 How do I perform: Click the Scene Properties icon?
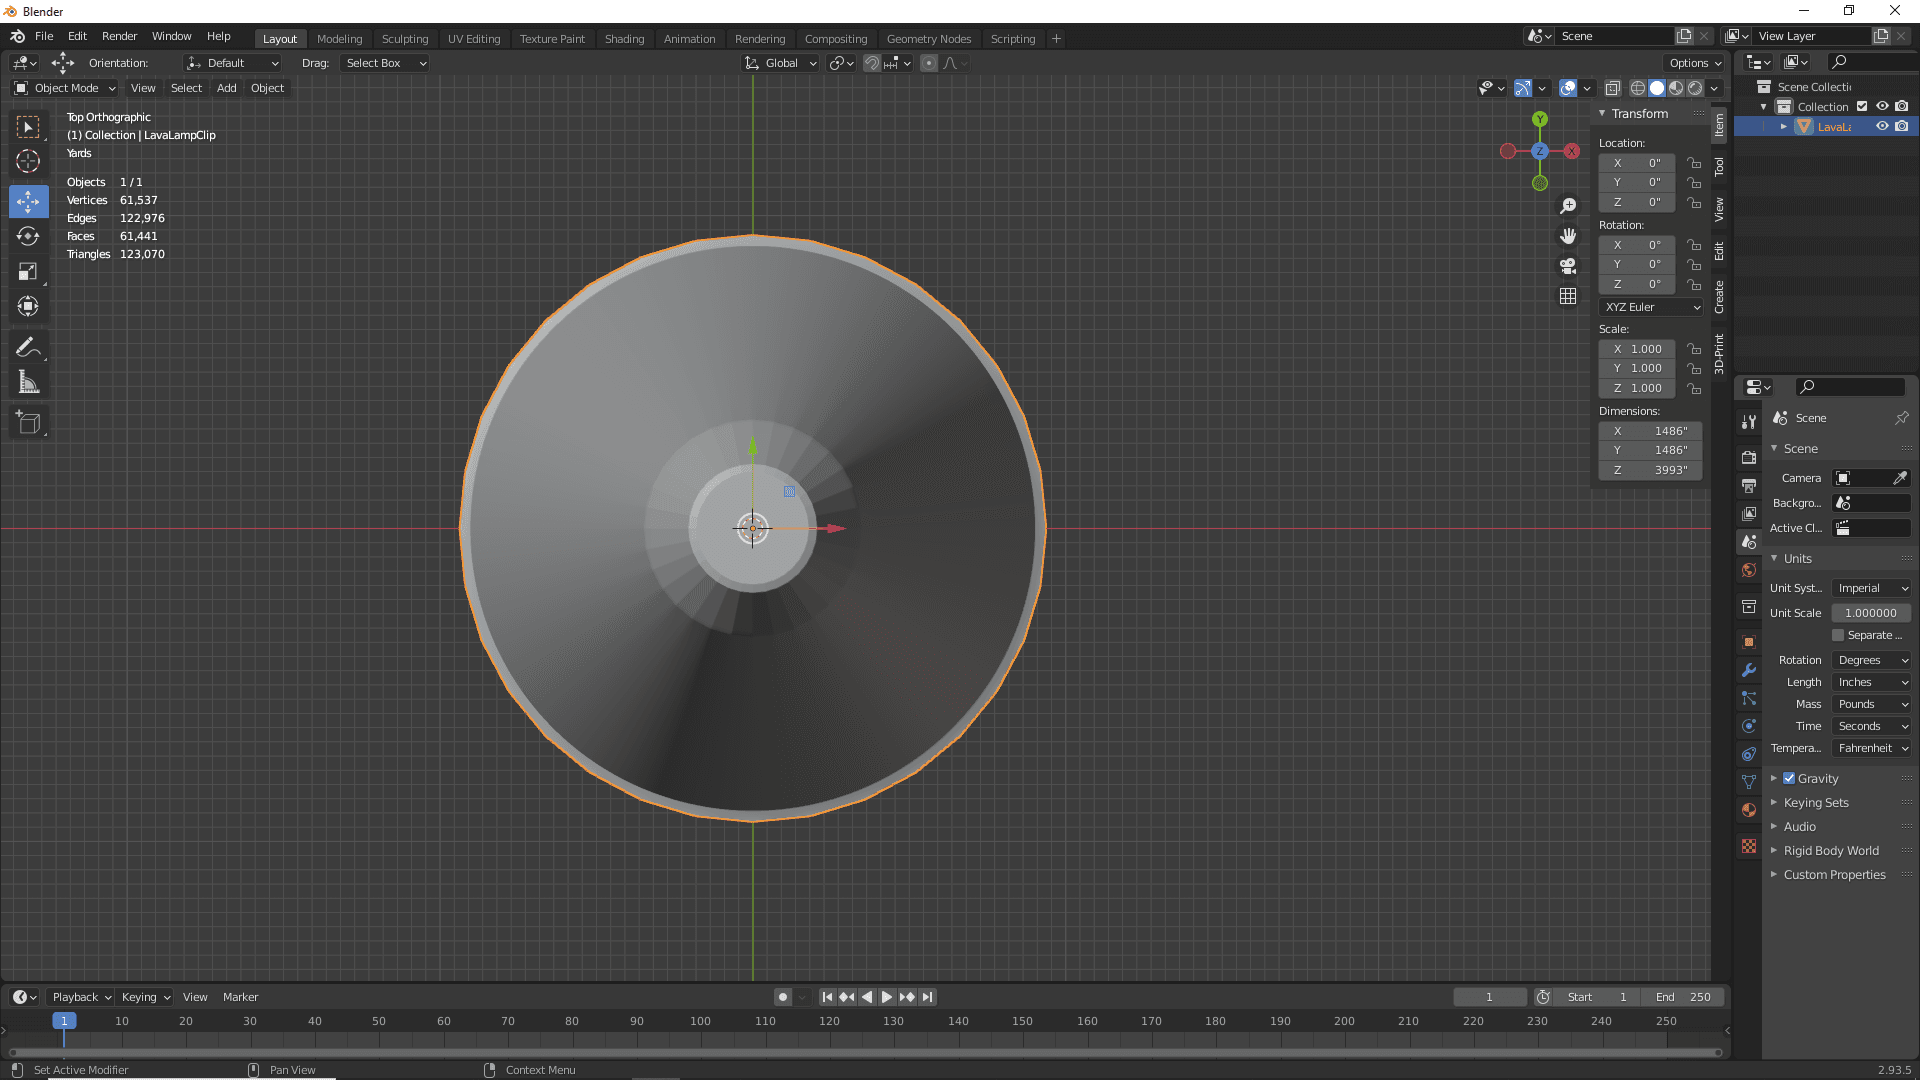(1750, 541)
